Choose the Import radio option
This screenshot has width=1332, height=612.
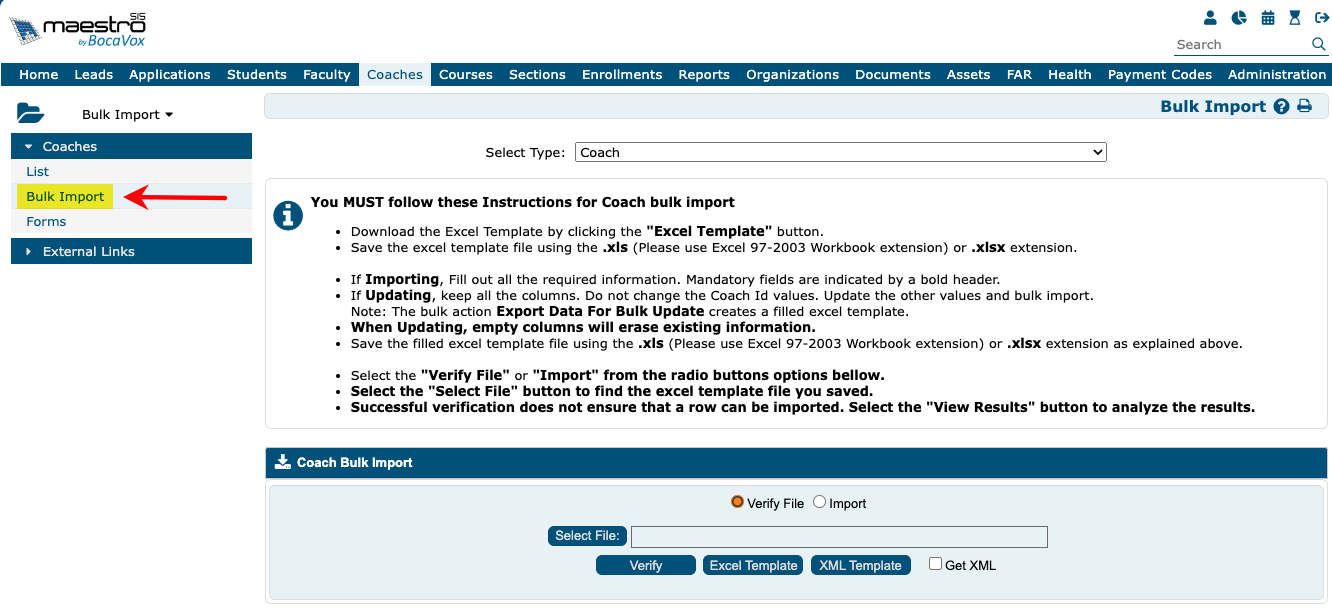pyautogui.click(x=819, y=502)
